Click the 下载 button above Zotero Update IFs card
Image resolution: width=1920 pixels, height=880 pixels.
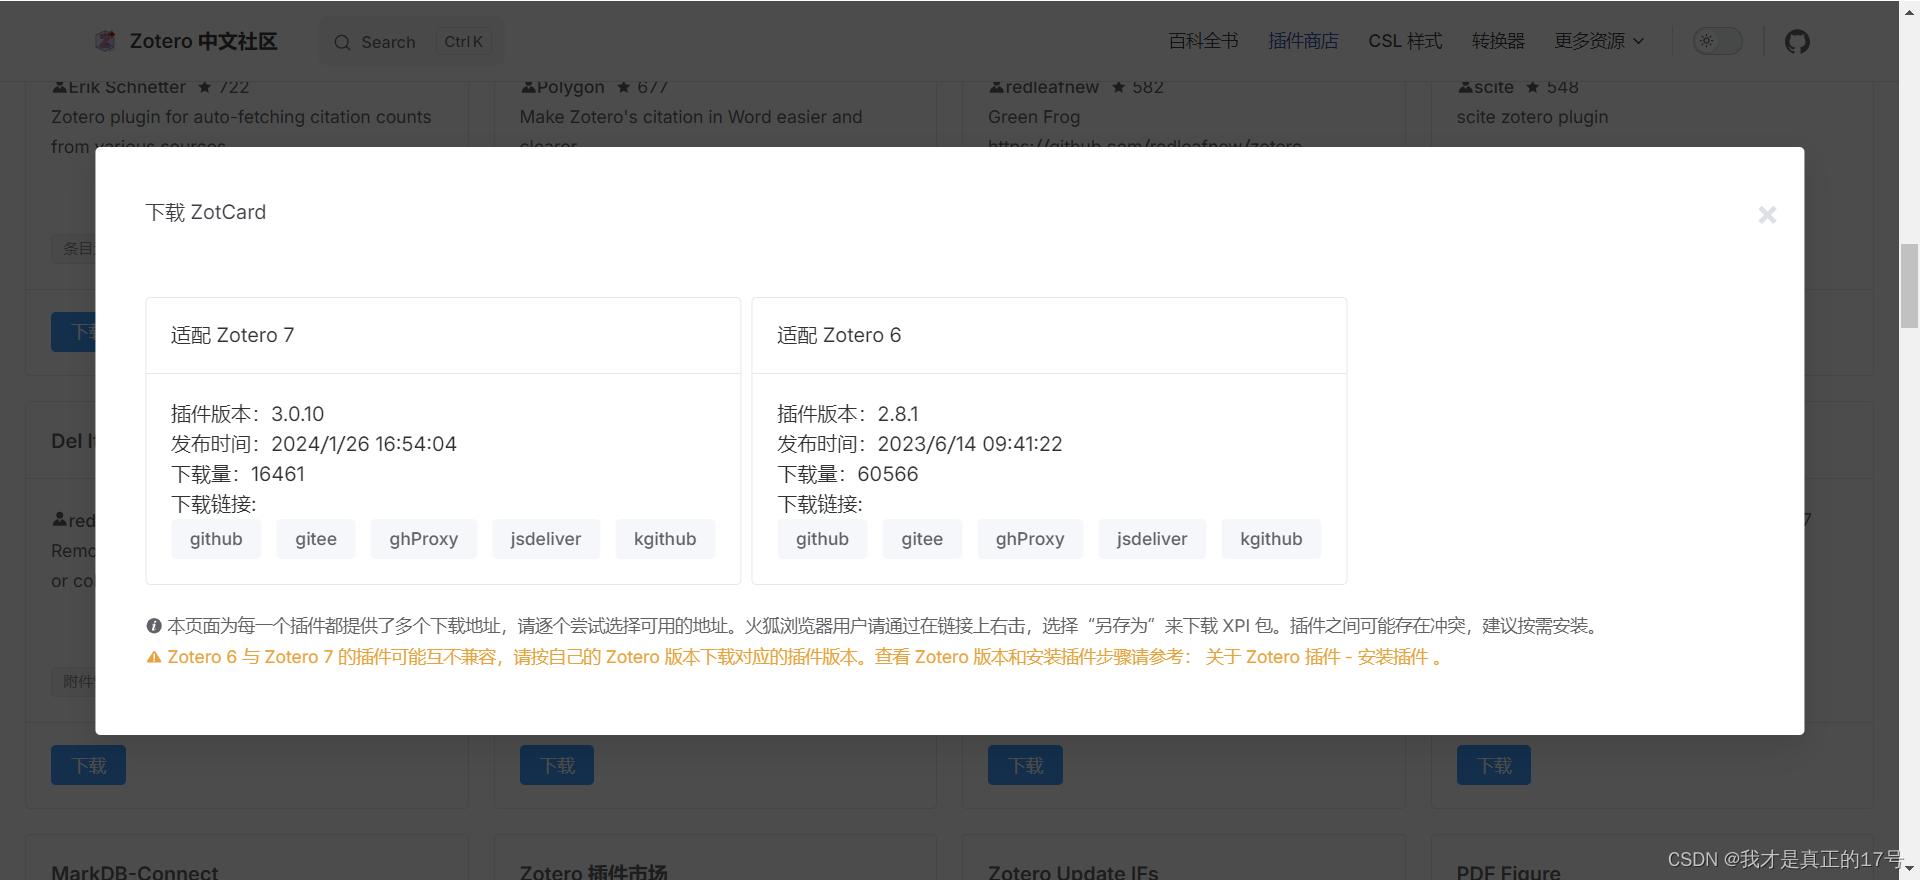[x=1025, y=765]
